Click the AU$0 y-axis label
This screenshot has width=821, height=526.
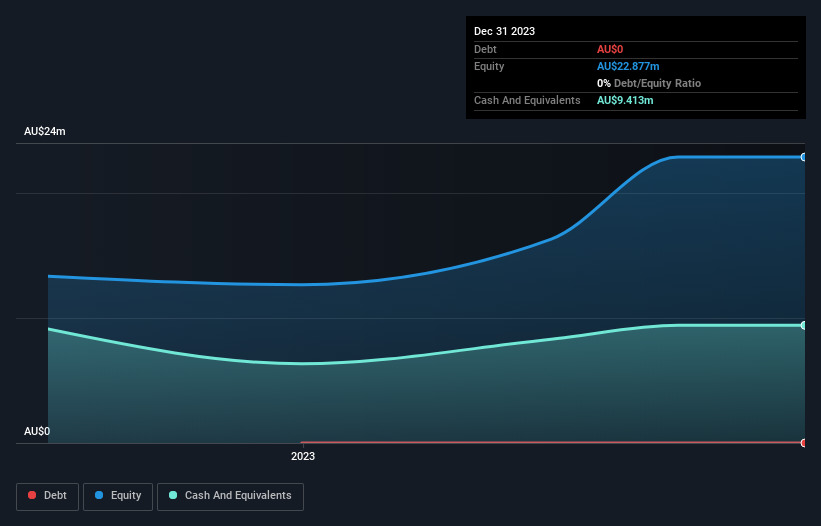(x=37, y=431)
